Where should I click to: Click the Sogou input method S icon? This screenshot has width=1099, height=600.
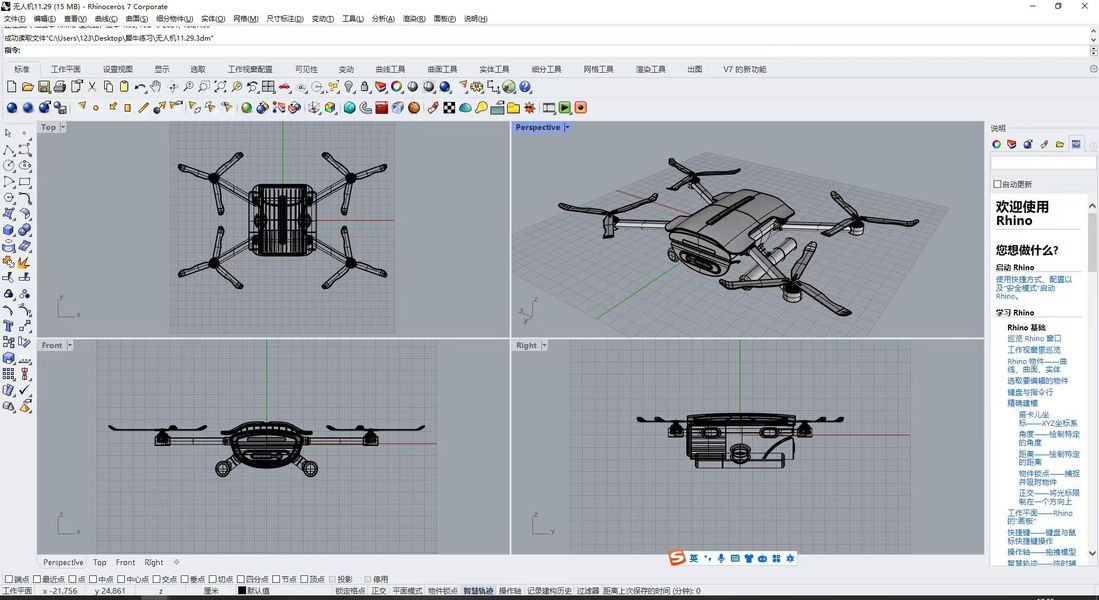coord(676,558)
